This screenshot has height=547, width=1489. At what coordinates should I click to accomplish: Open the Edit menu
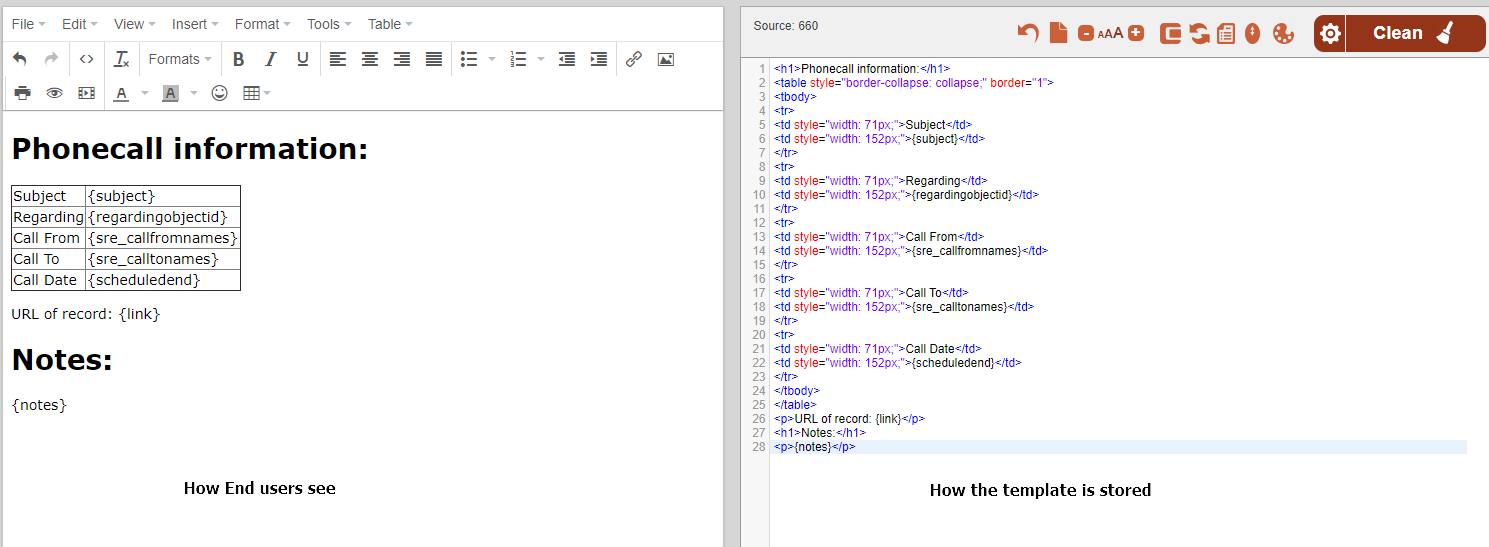[80, 24]
